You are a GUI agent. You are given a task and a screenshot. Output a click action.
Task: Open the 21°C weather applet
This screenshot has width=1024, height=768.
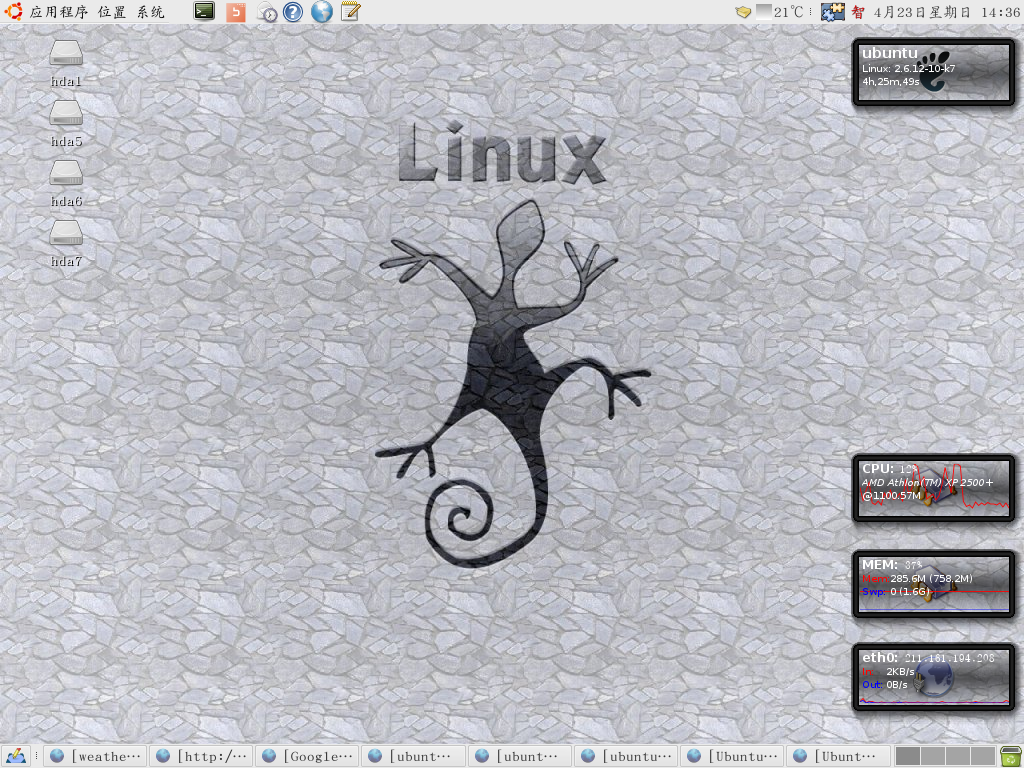coord(780,12)
